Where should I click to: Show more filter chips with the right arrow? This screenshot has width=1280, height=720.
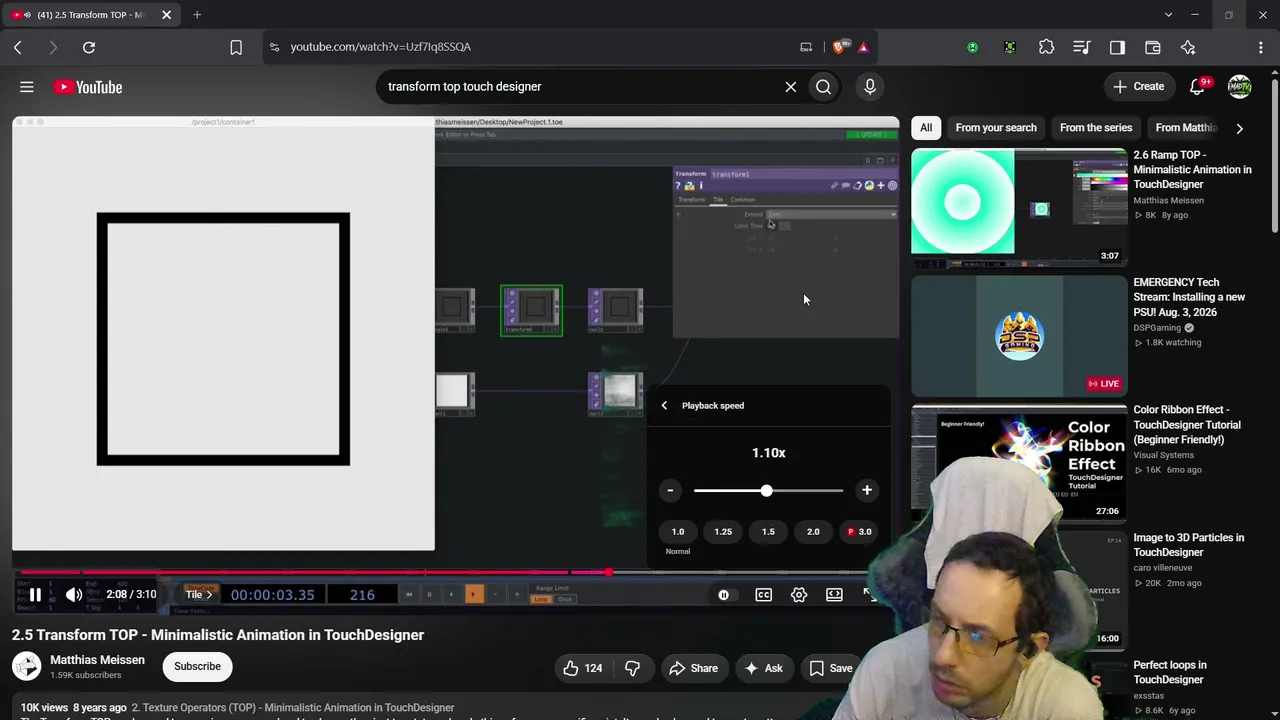pyautogui.click(x=1239, y=128)
